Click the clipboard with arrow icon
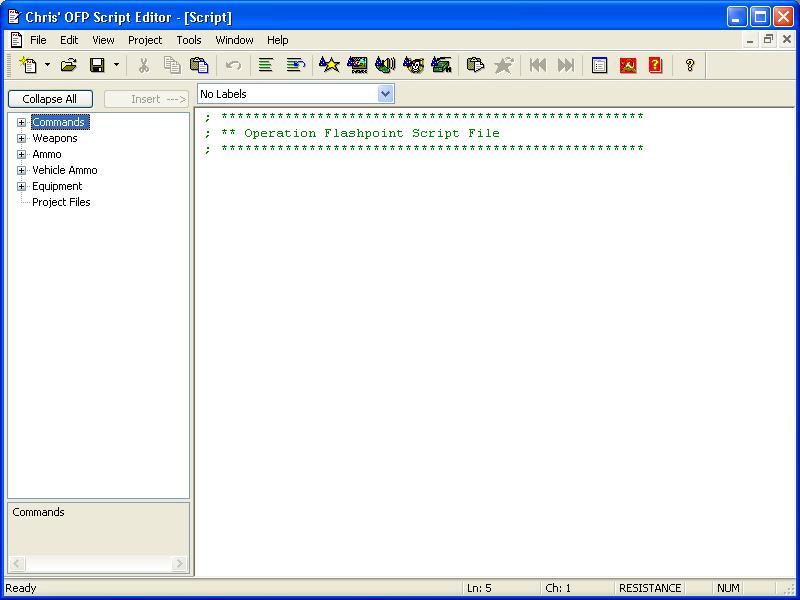 [x=476, y=65]
